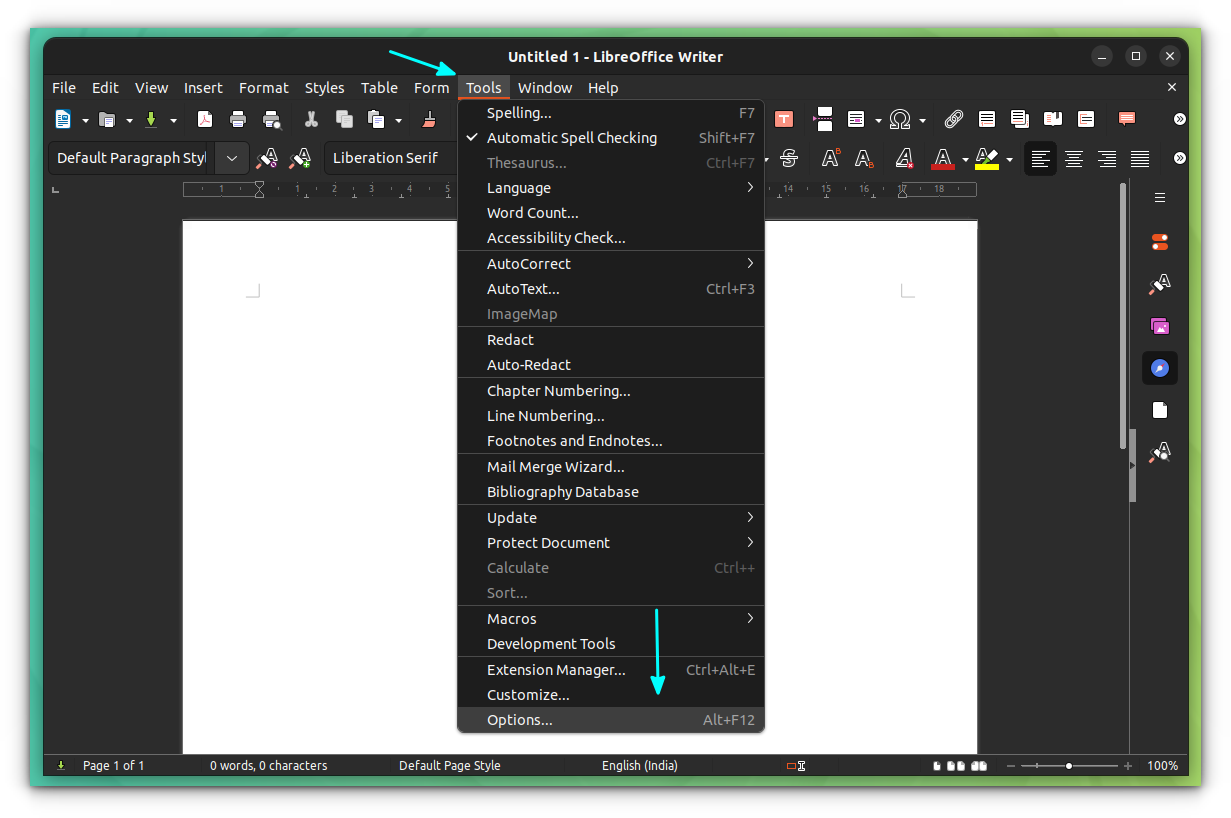
Task: Expand the AutoCorrect submenu
Action: click(x=611, y=264)
